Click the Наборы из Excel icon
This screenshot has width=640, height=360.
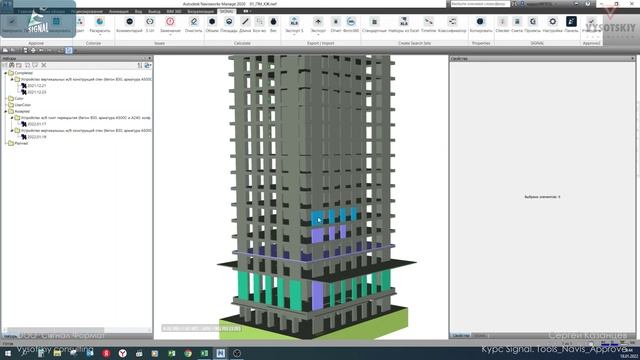click(x=404, y=22)
